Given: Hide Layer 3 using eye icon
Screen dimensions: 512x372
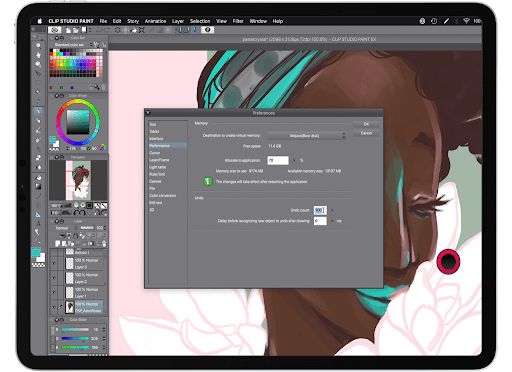Looking at the screenshot, I should pos(54,263).
